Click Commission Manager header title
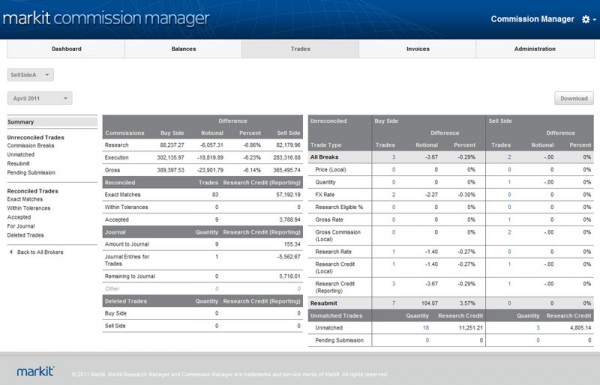 coord(532,19)
